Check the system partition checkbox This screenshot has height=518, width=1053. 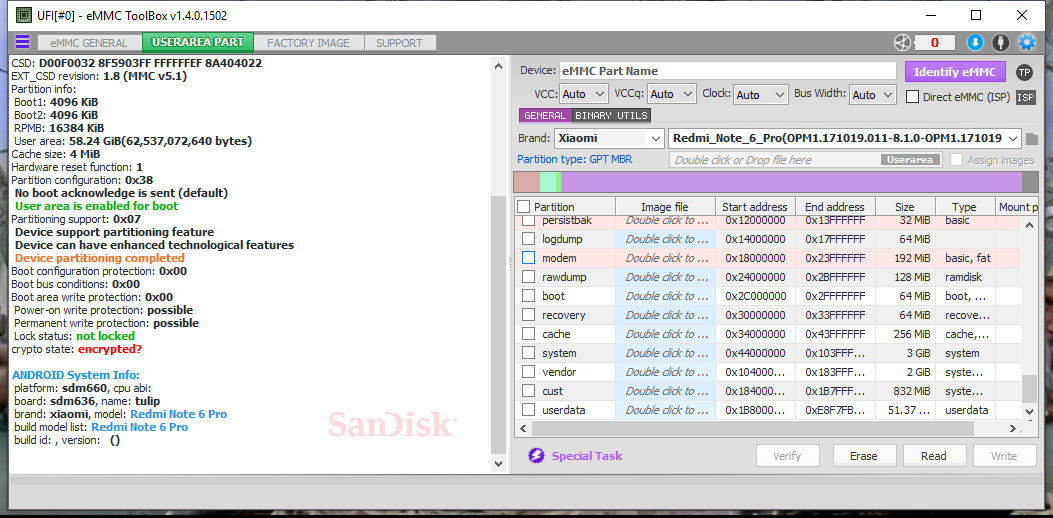[x=529, y=353]
